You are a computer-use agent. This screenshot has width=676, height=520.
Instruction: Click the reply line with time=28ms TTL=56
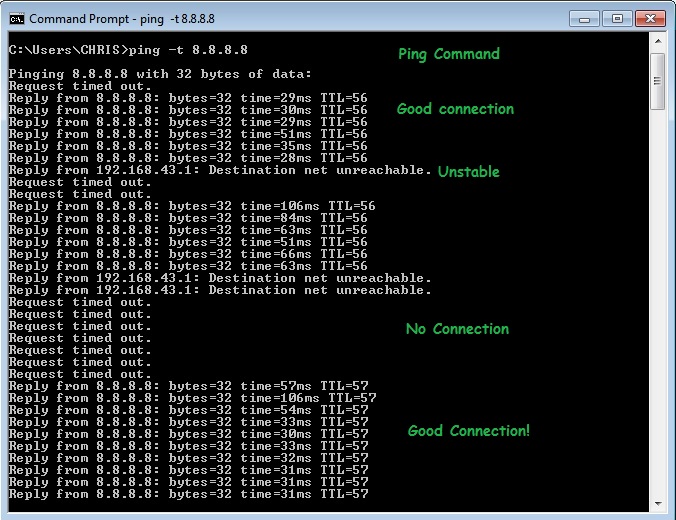[x=188, y=158]
